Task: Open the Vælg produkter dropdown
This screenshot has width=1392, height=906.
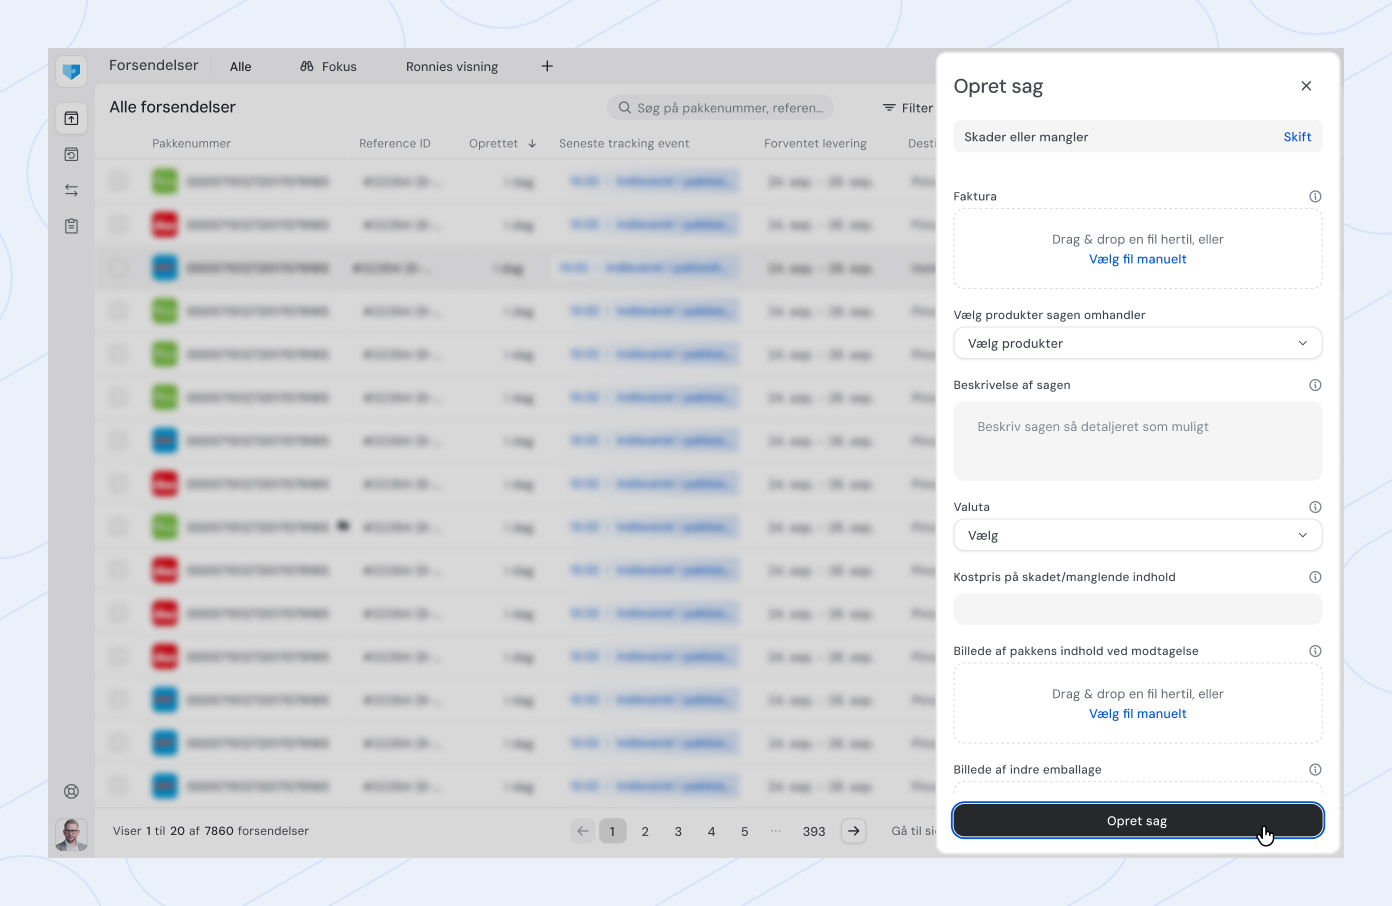Action: point(1138,343)
